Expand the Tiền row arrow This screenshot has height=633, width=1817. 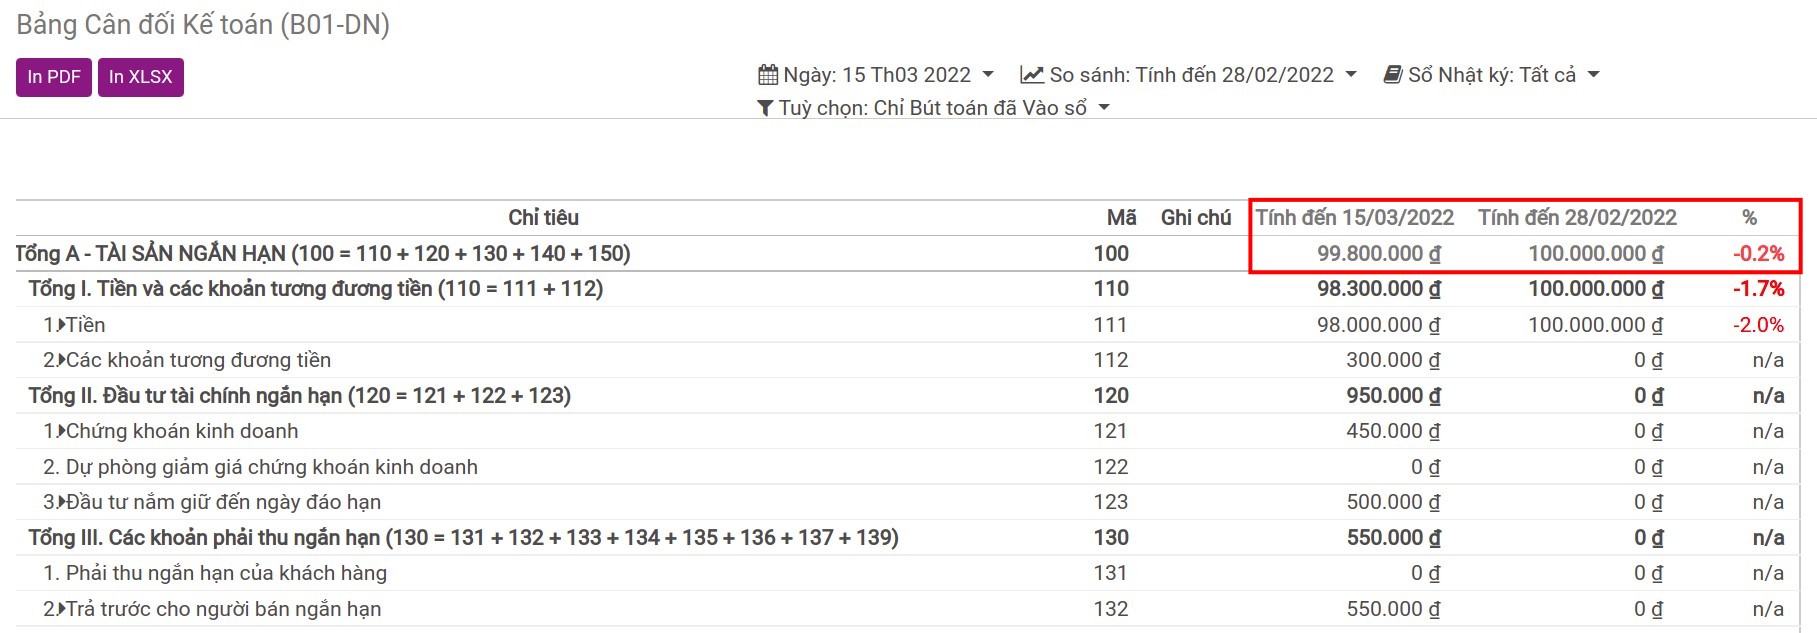click(61, 325)
